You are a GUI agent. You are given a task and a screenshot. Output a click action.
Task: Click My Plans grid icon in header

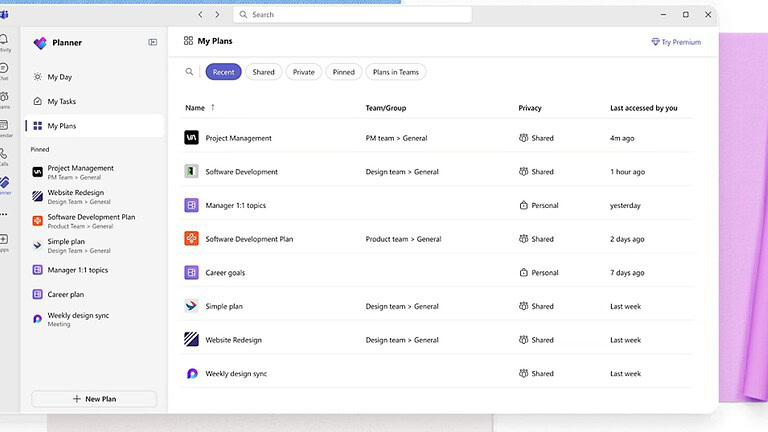(188, 41)
